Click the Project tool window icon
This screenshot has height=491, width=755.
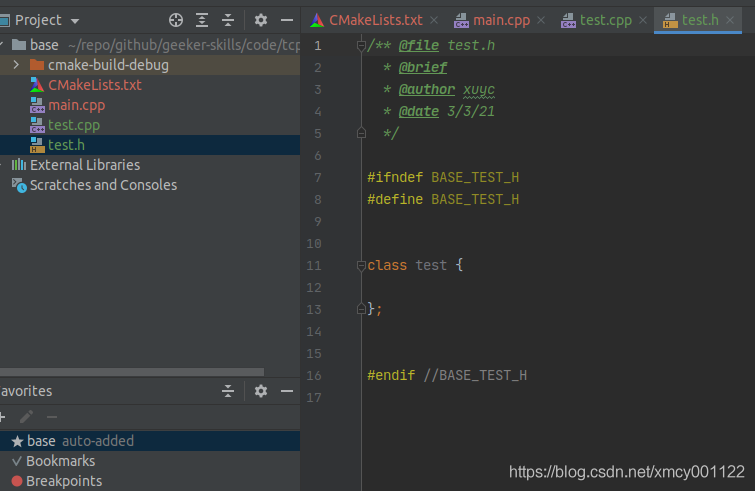point(4,20)
